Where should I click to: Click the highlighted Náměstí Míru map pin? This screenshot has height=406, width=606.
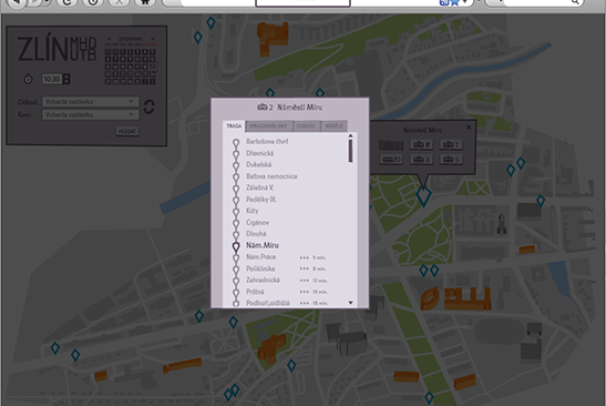[x=423, y=195]
